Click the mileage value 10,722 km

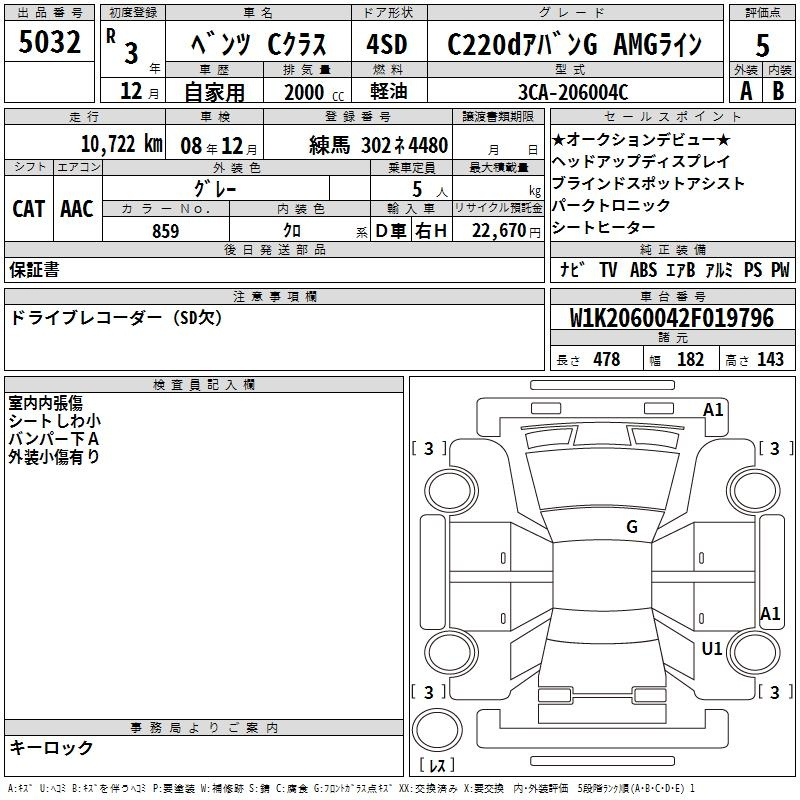tap(111, 144)
